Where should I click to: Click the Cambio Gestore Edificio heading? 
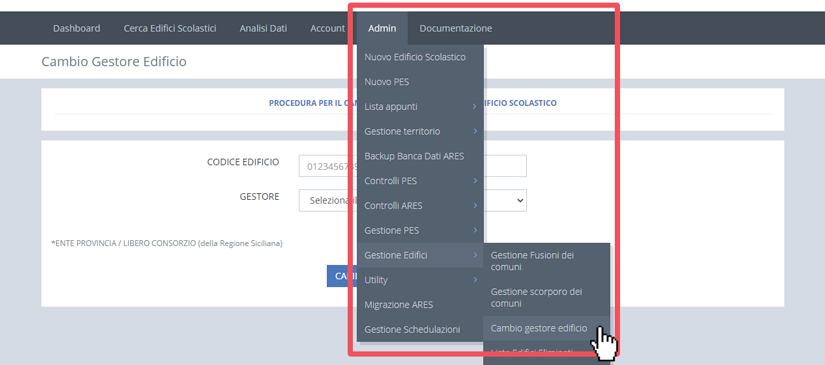[x=114, y=62]
